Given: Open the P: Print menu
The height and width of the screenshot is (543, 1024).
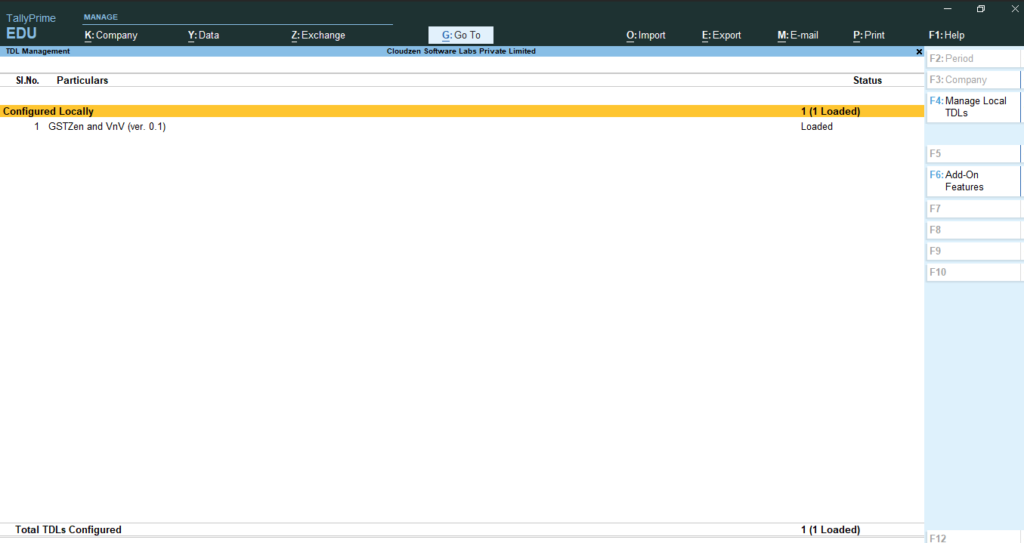Looking at the screenshot, I should point(869,35).
